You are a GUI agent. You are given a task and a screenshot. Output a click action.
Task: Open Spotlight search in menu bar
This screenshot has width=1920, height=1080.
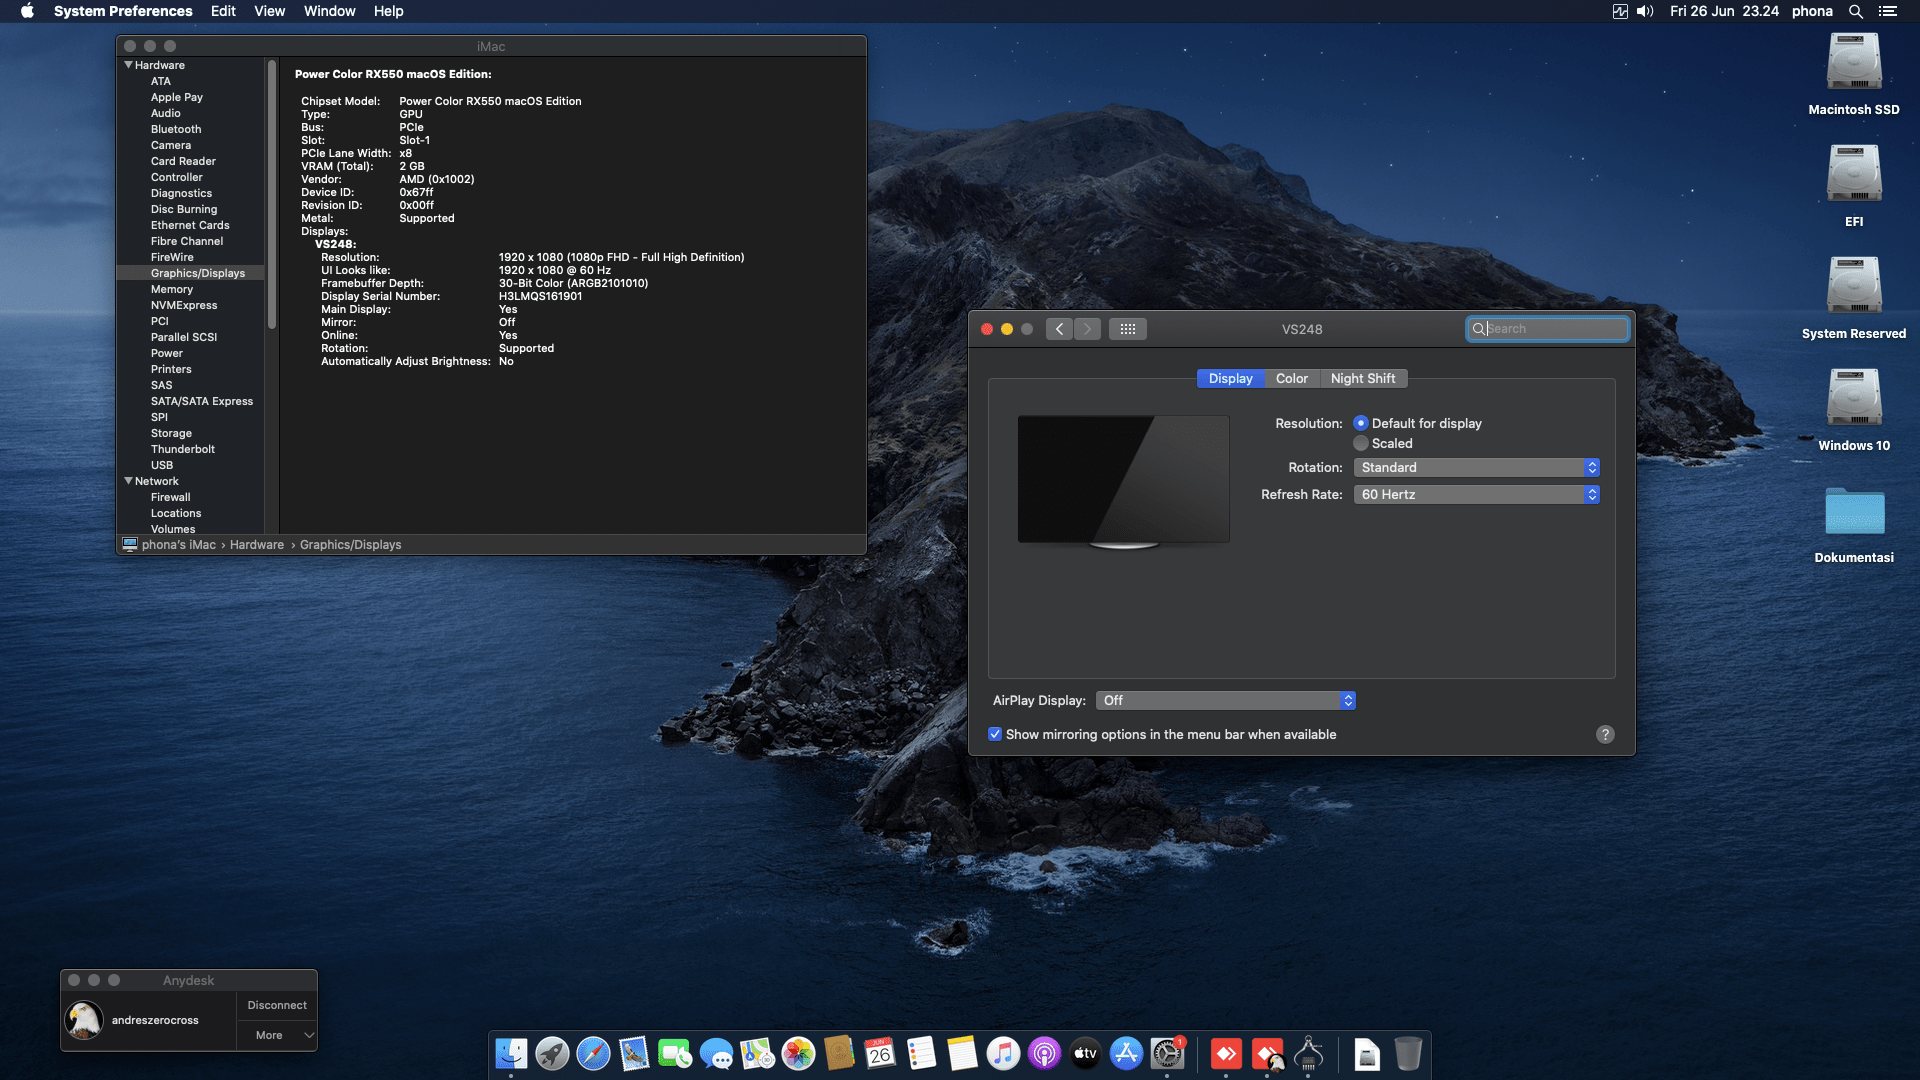point(1855,11)
